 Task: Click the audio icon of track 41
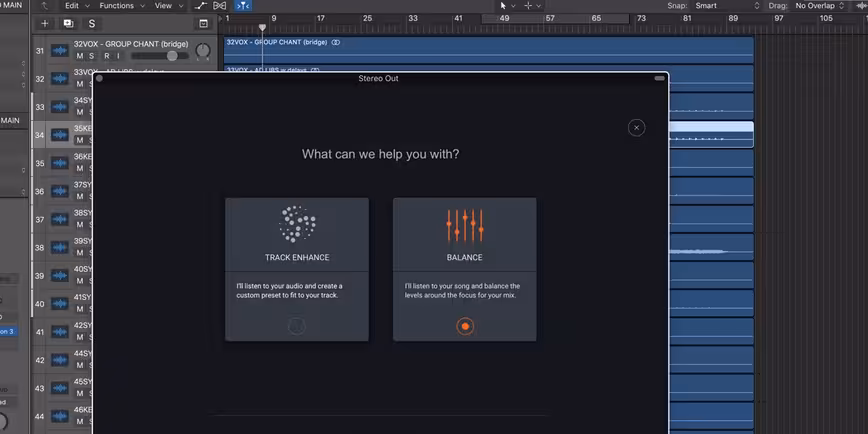59,332
